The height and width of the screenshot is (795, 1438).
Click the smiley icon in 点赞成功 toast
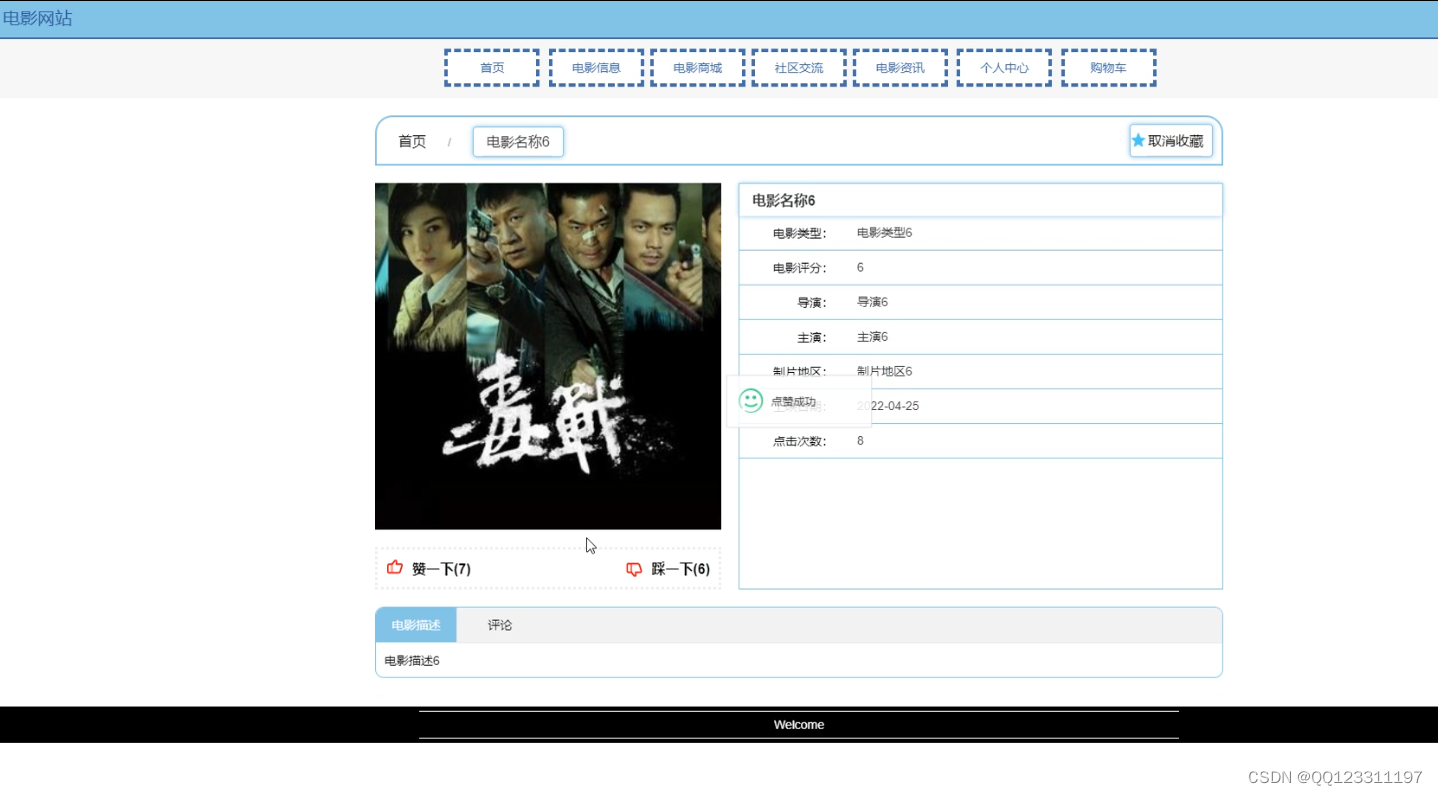(x=750, y=401)
